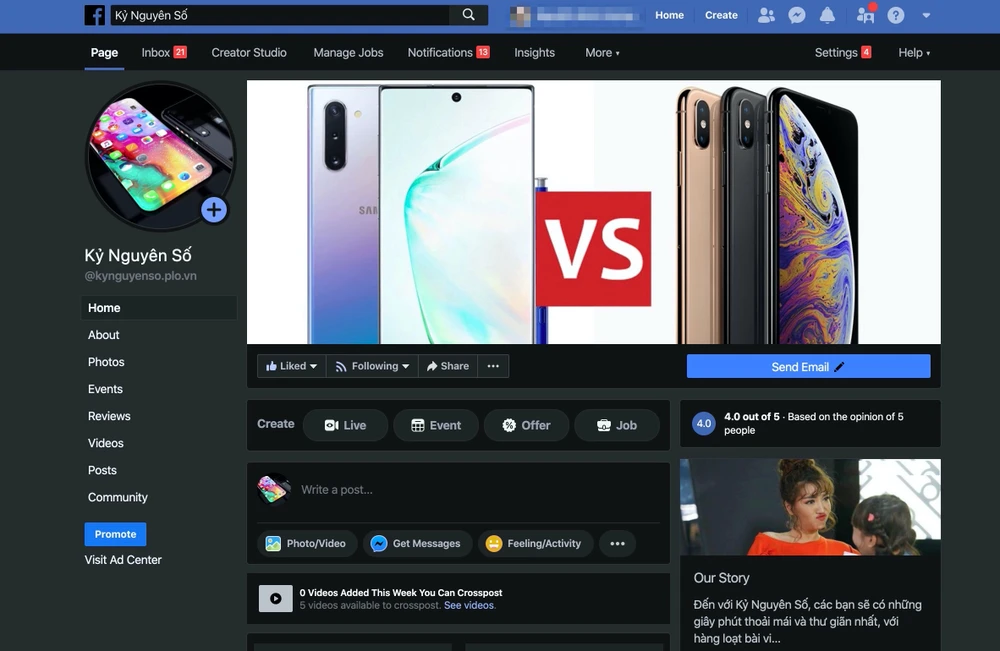Click the plus icon on profile picture
The height and width of the screenshot is (651, 1000).
point(214,210)
